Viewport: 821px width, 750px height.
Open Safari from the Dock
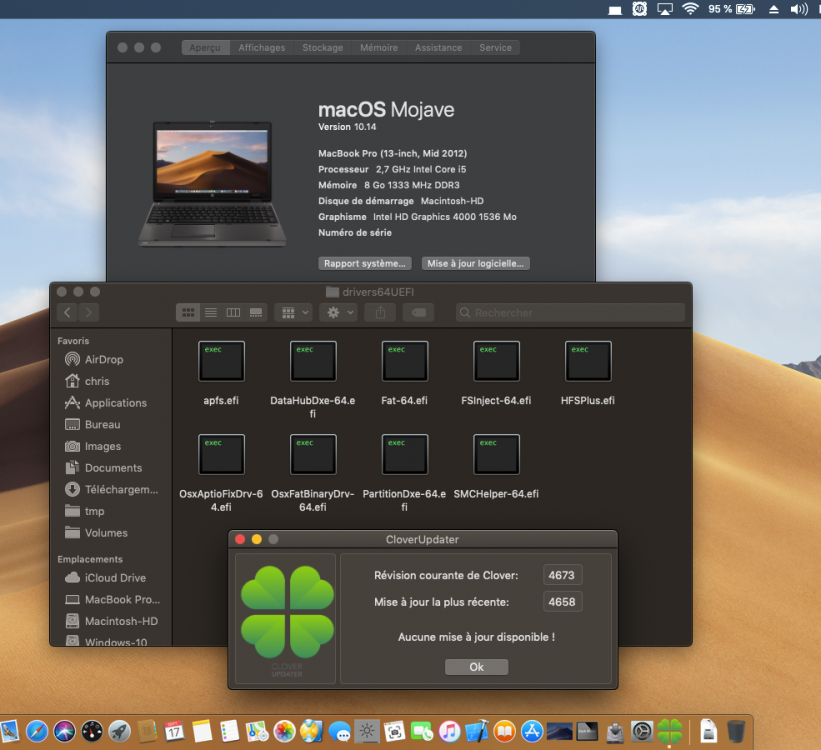[37, 731]
